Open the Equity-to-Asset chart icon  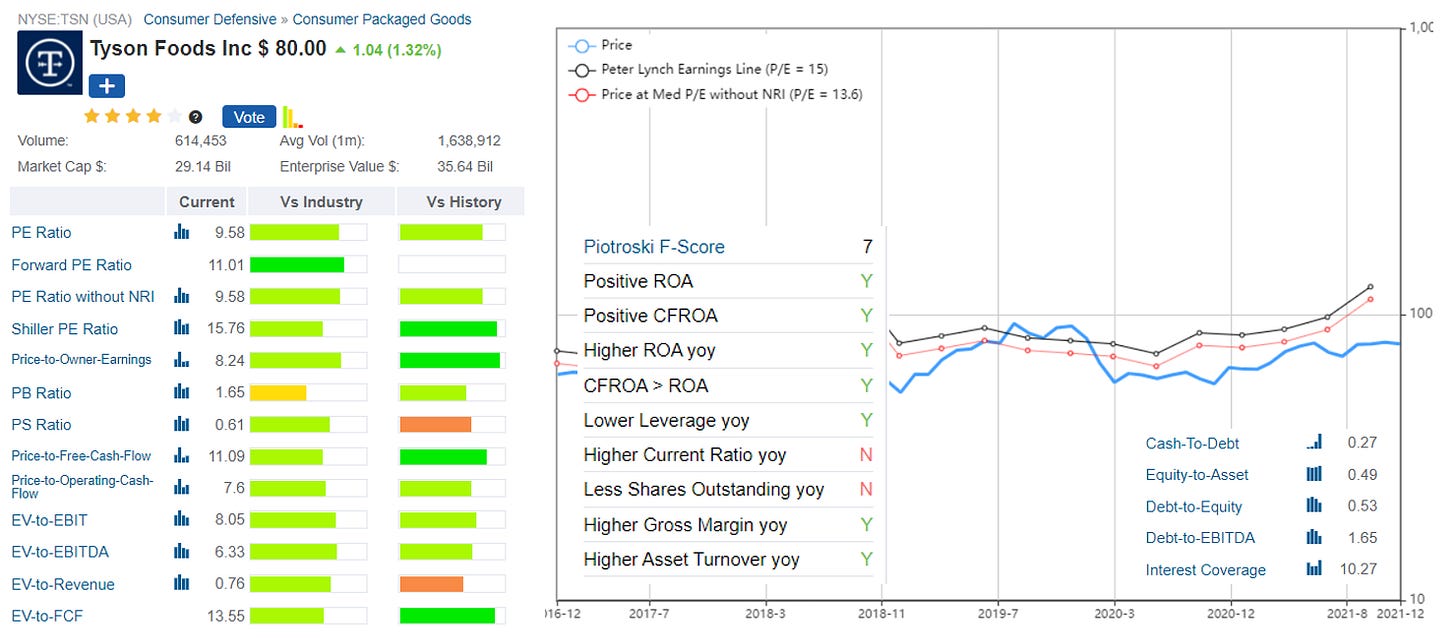[x=1314, y=474]
